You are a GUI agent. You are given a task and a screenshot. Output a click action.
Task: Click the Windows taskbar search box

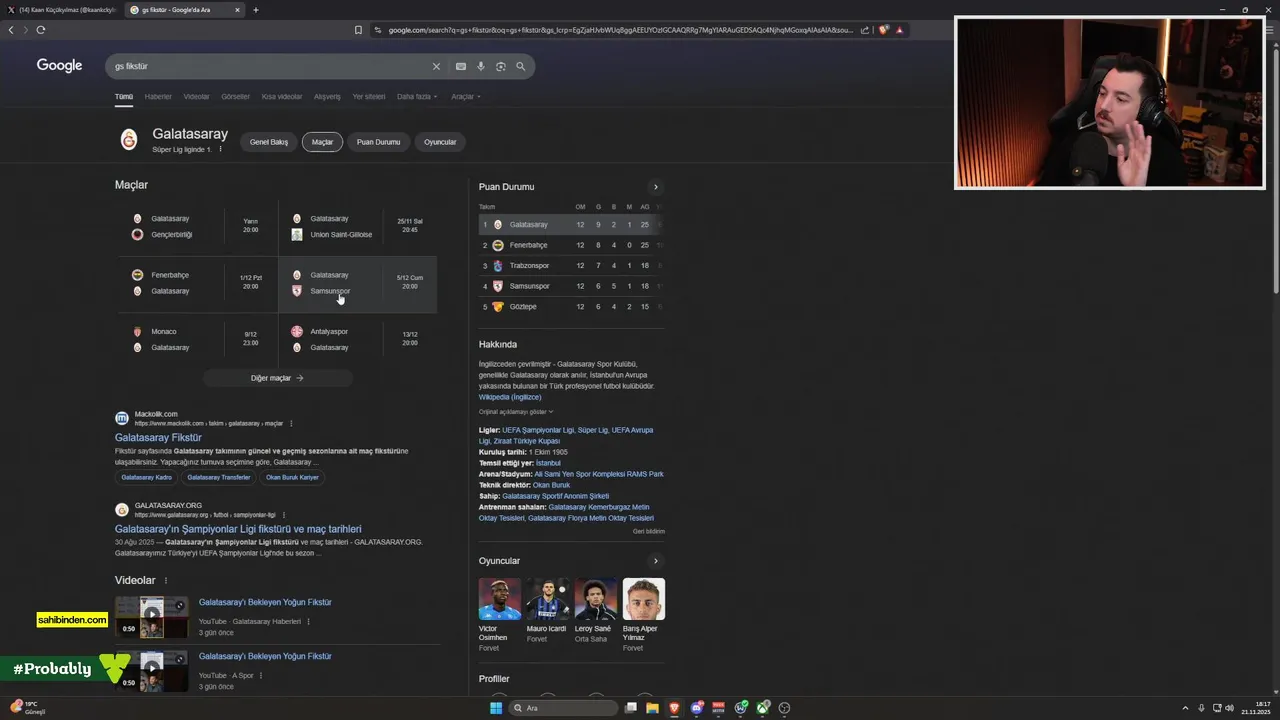point(563,708)
